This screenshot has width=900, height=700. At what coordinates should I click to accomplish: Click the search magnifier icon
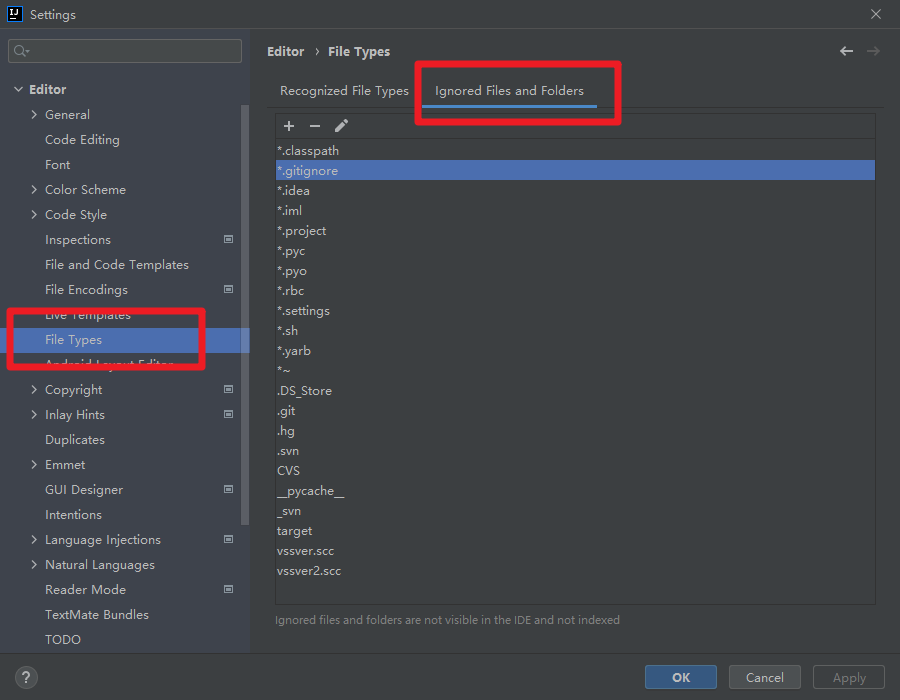(x=21, y=51)
